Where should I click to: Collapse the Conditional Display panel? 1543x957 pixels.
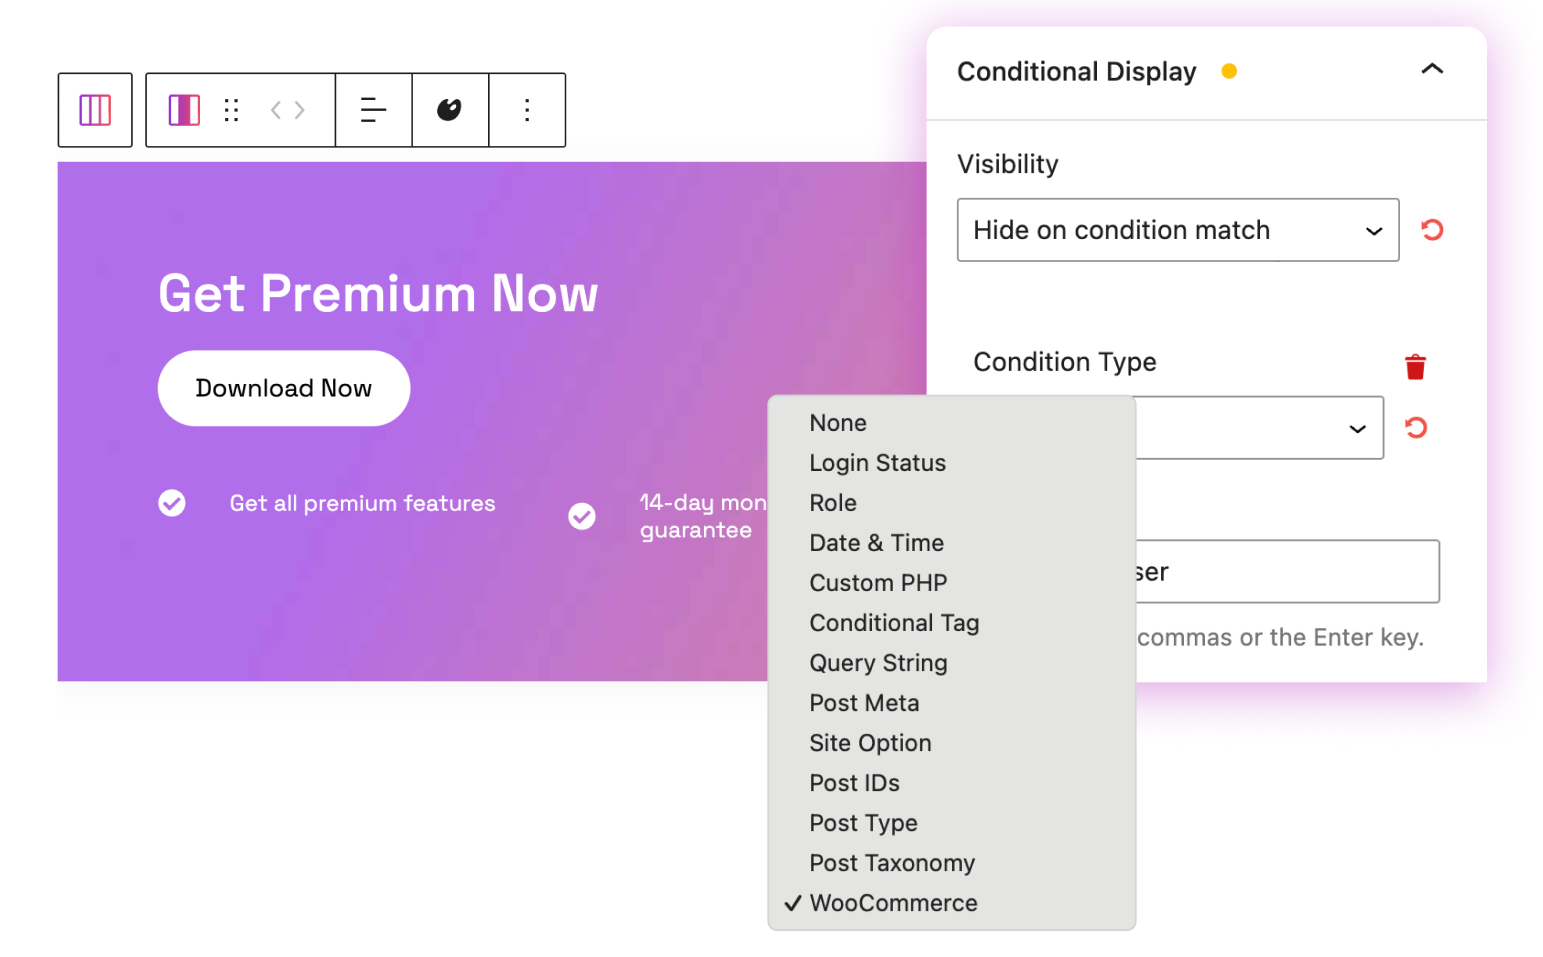1432,70
